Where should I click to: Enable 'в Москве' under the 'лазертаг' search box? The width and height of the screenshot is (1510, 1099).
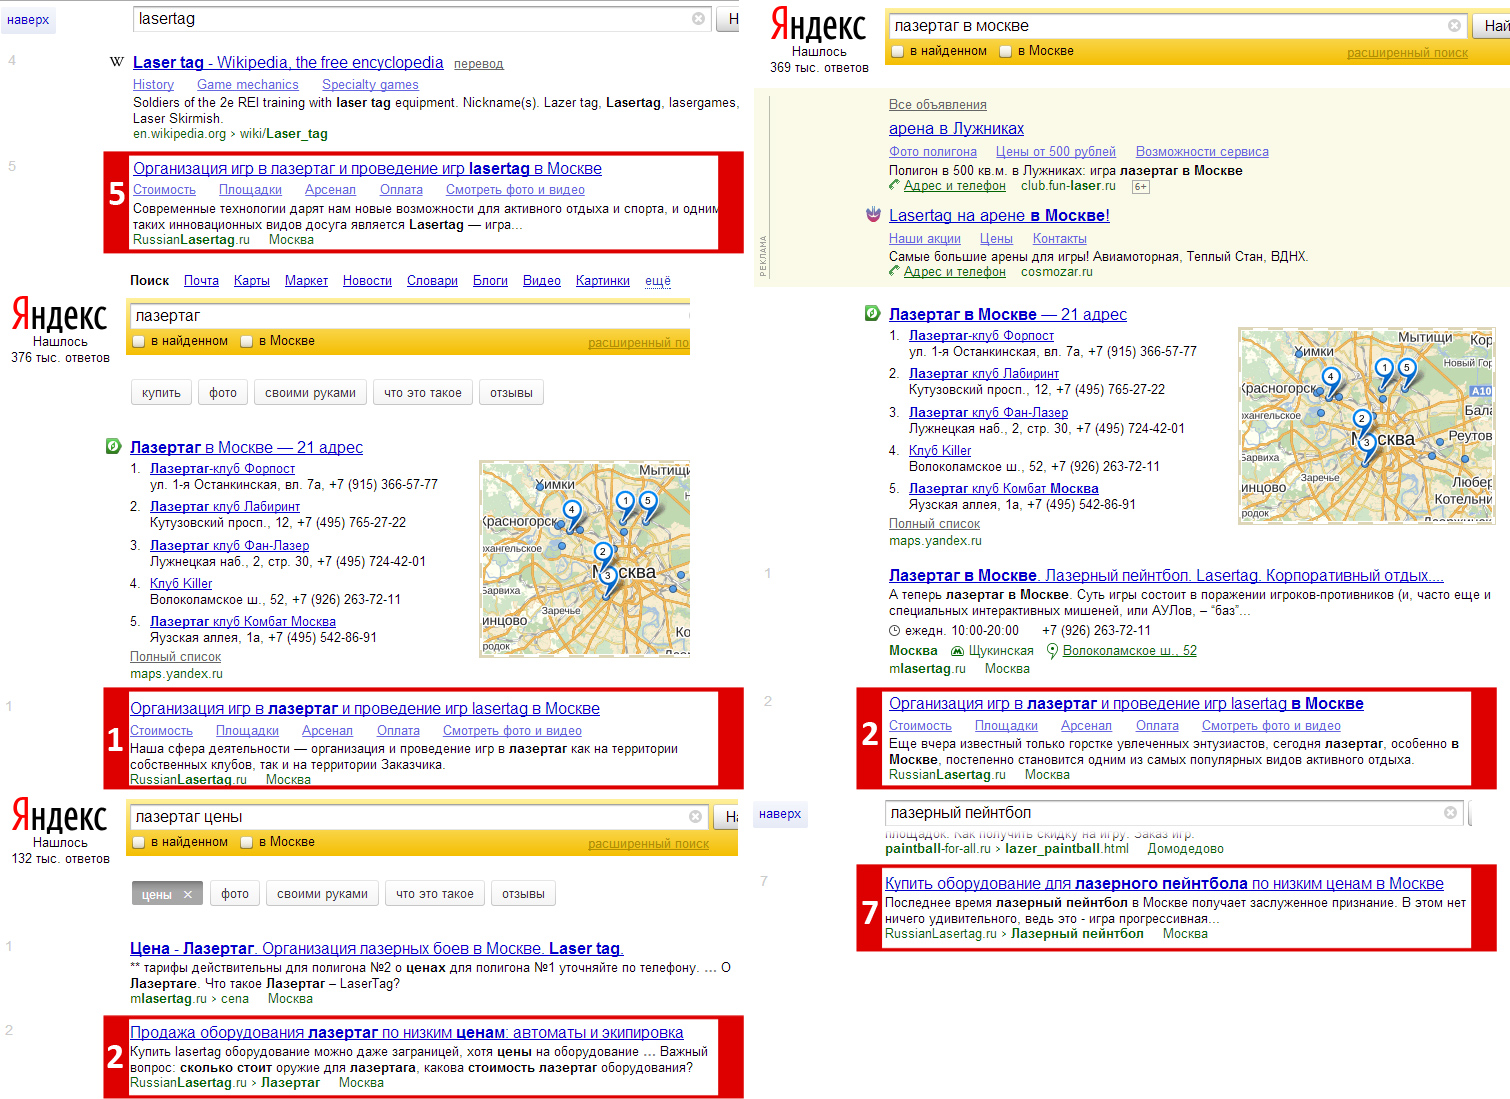click(x=247, y=341)
